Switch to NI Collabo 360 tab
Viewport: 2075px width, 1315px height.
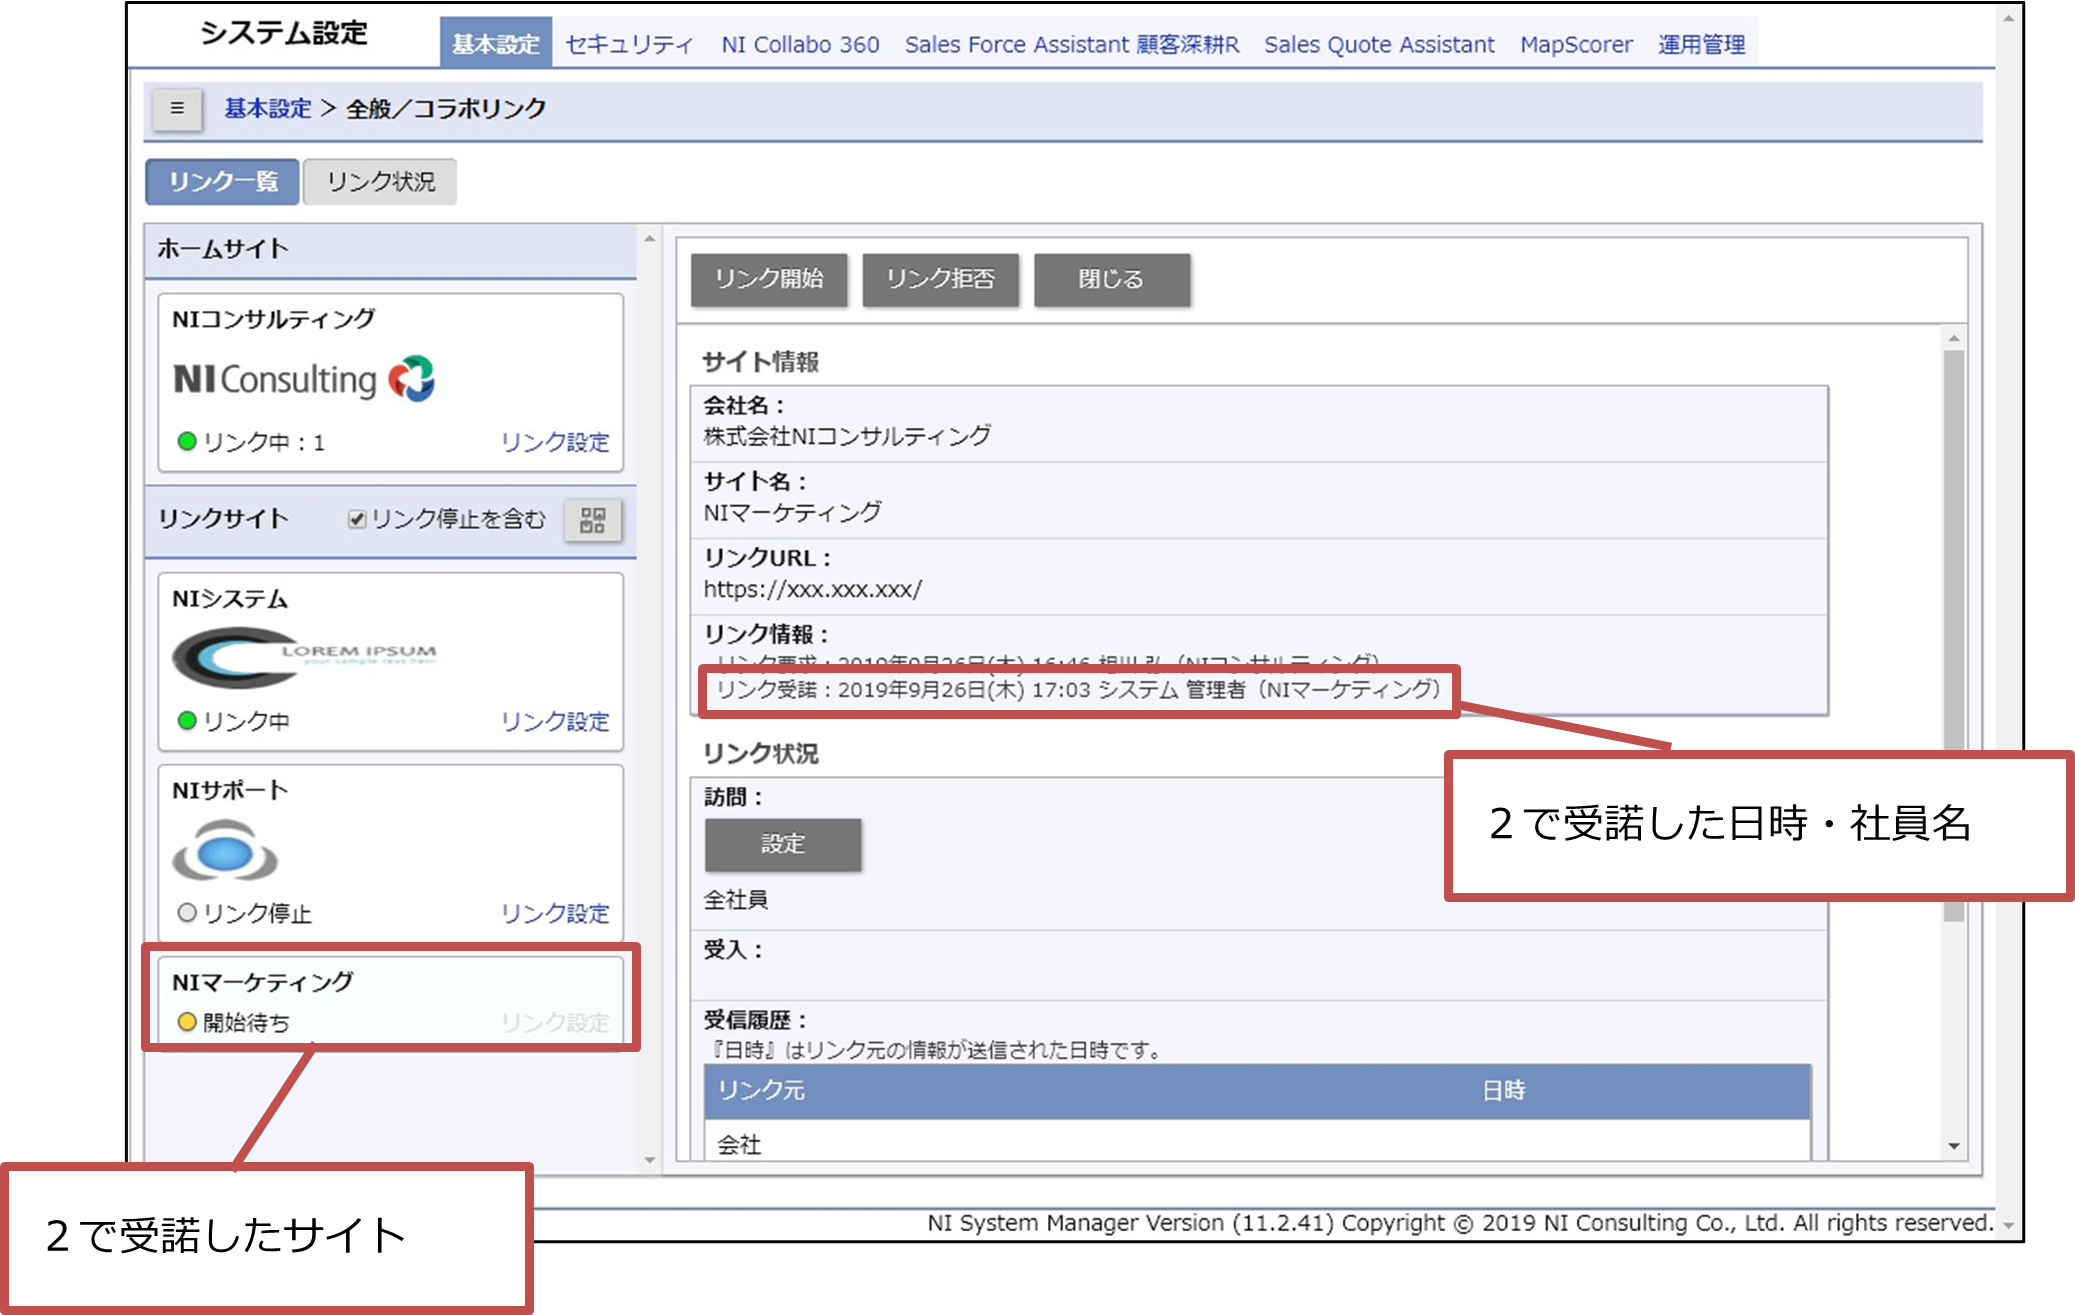tap(800, 44)
